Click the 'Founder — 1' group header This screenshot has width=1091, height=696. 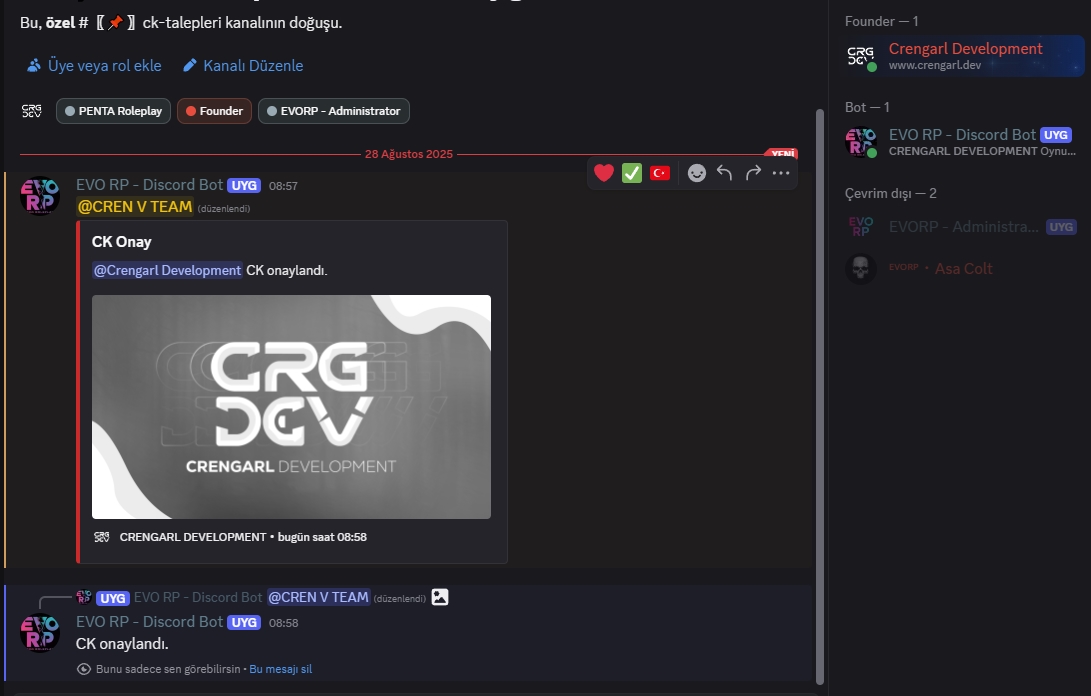[x=882, y=22]
